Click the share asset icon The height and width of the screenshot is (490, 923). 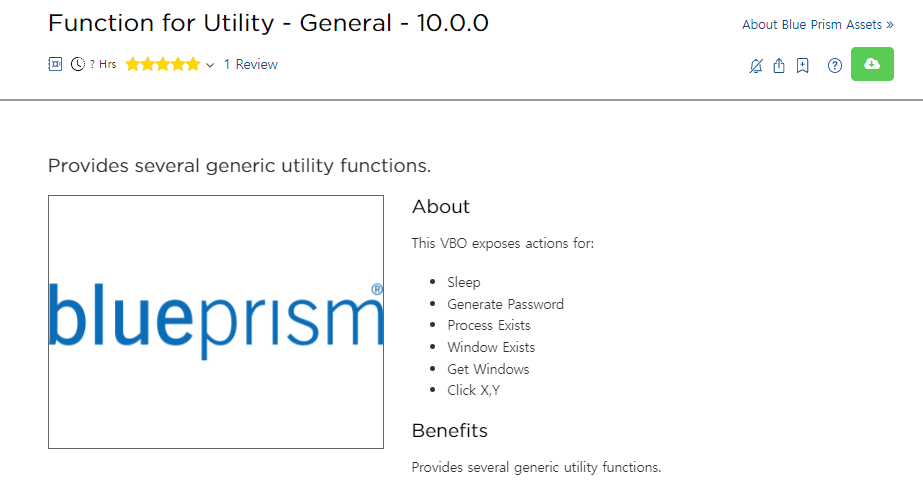point(779,66)
